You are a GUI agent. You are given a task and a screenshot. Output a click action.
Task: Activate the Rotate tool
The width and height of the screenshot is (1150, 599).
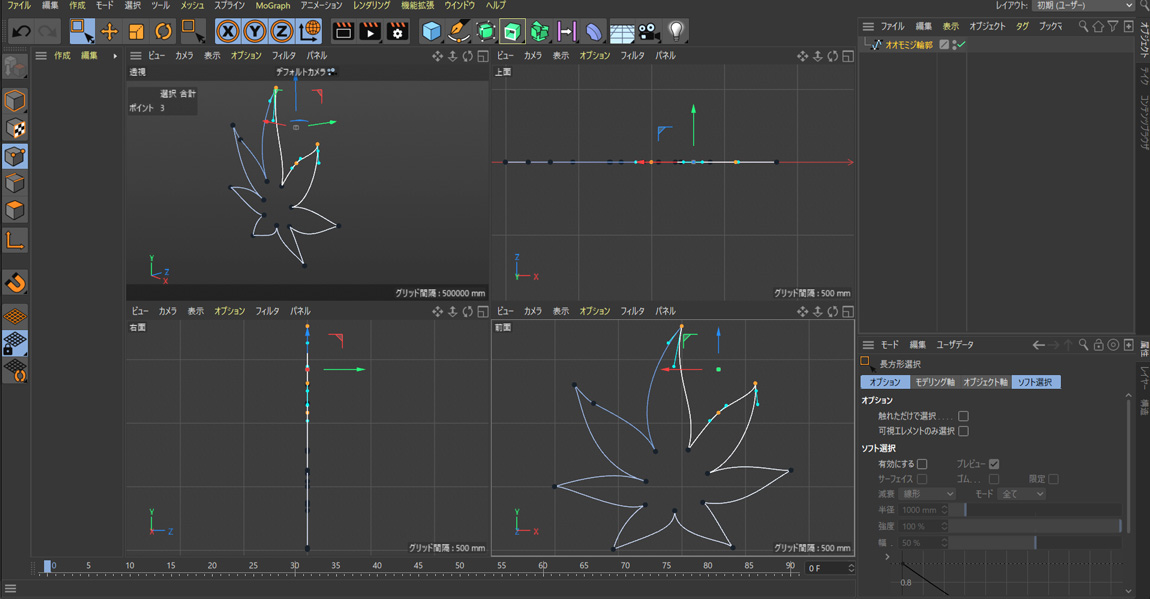tap(163, 32)
